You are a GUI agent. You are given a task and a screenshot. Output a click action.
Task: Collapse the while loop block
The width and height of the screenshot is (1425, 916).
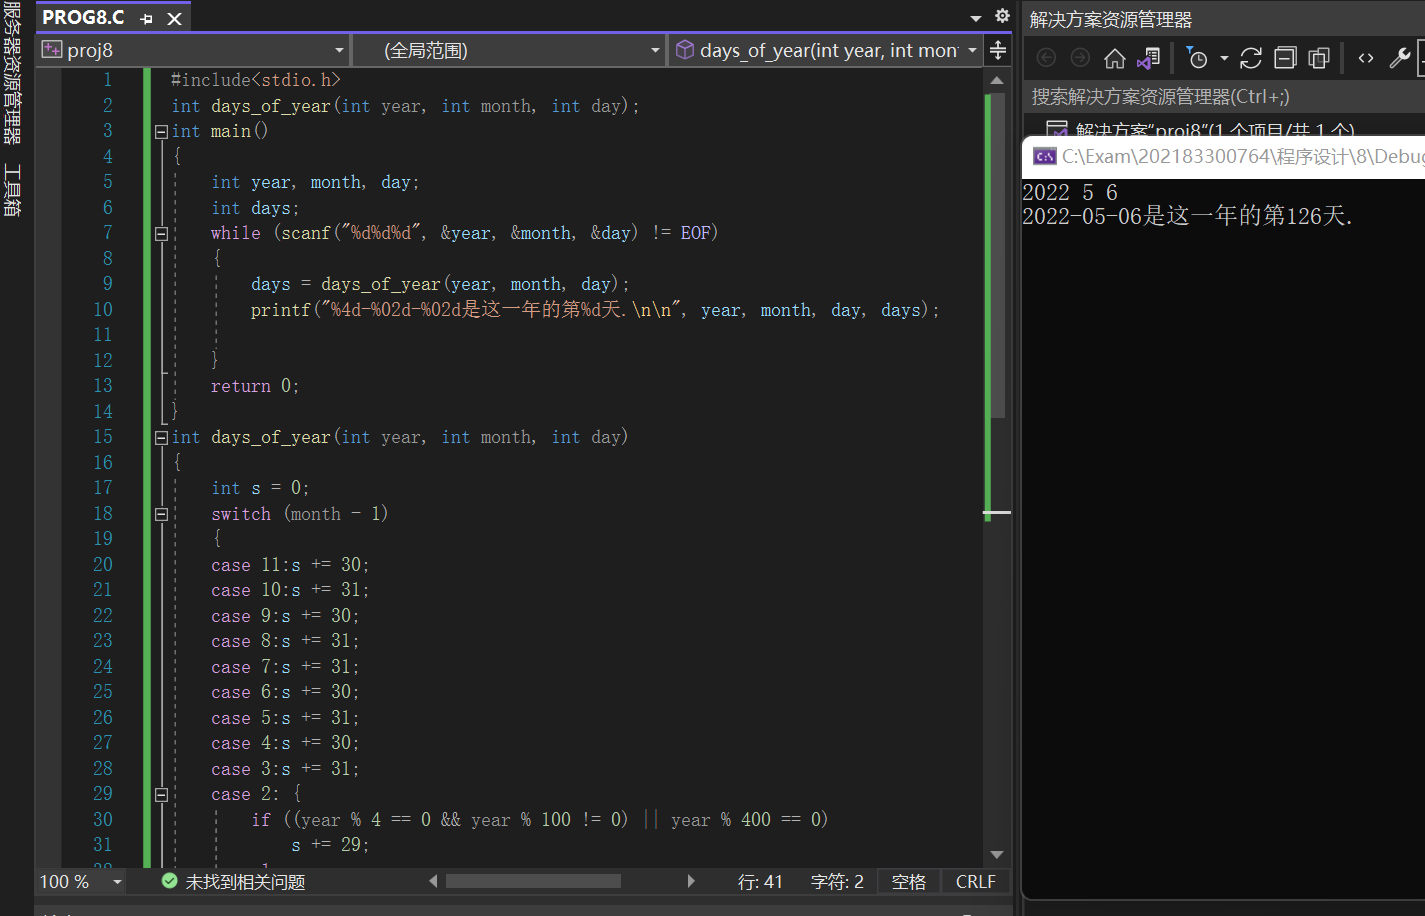point(161,233)
